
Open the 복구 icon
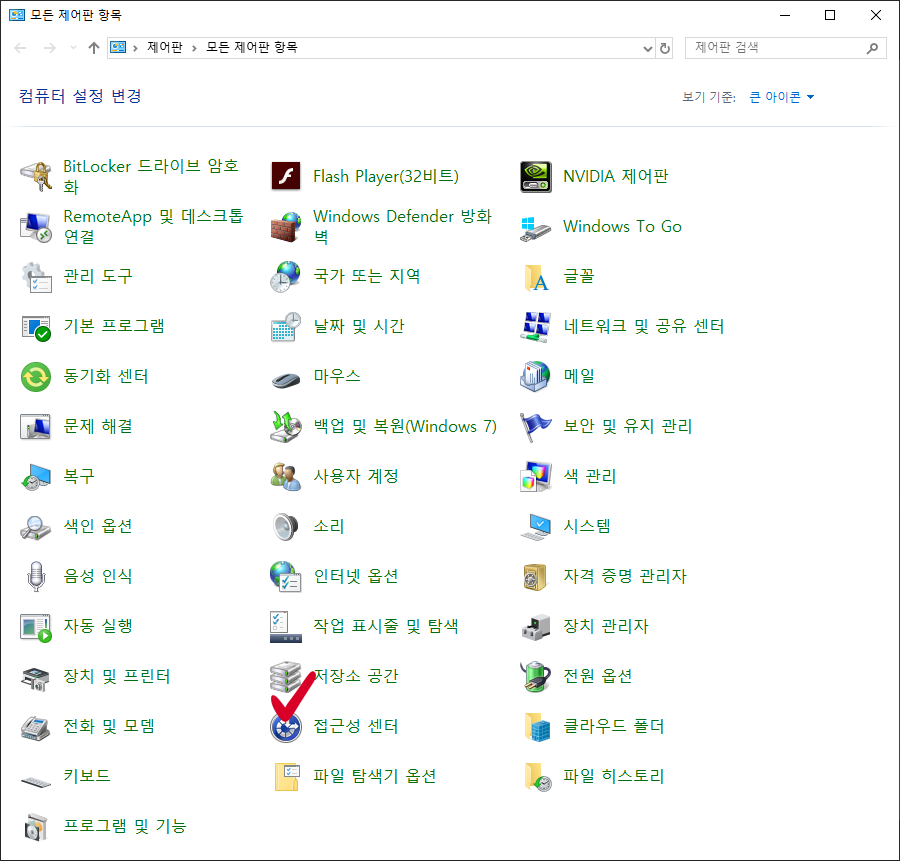pyautogui.click(x=36, y=476)
